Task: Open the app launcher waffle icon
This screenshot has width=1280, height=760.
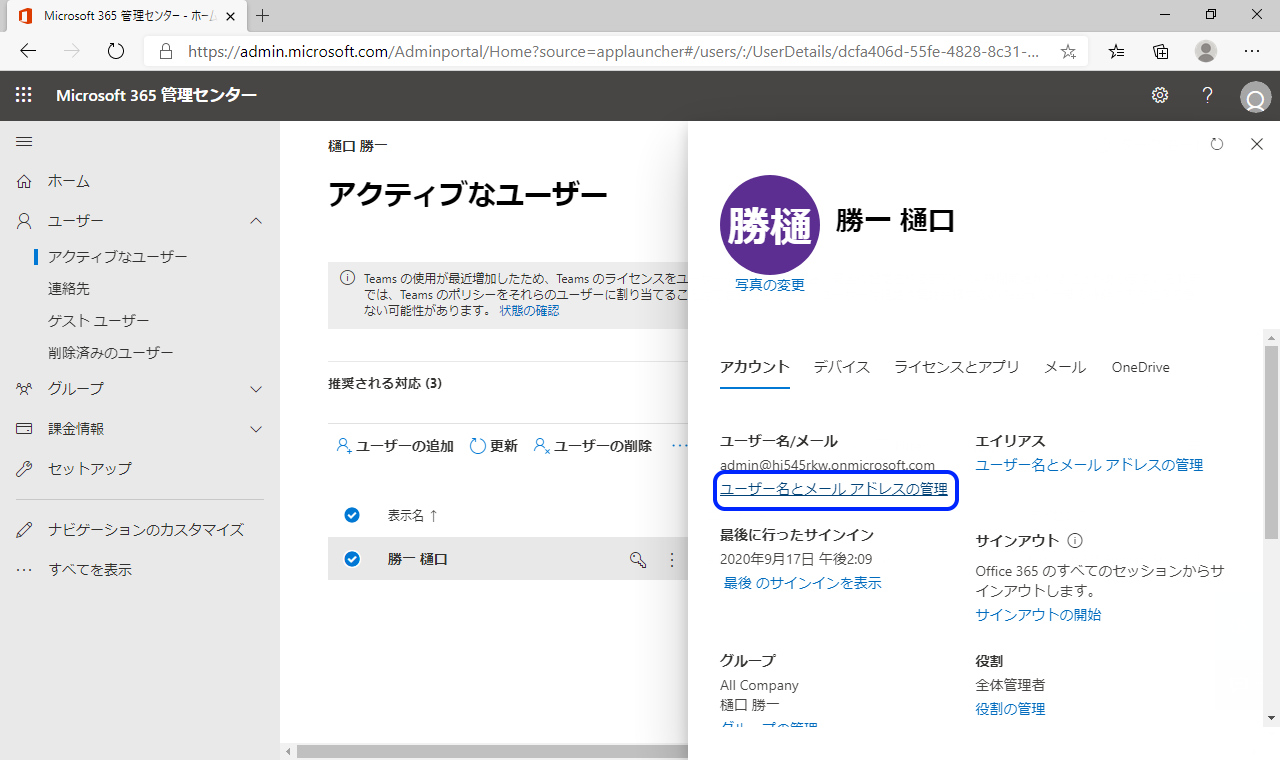Action: tap(24, 95)
